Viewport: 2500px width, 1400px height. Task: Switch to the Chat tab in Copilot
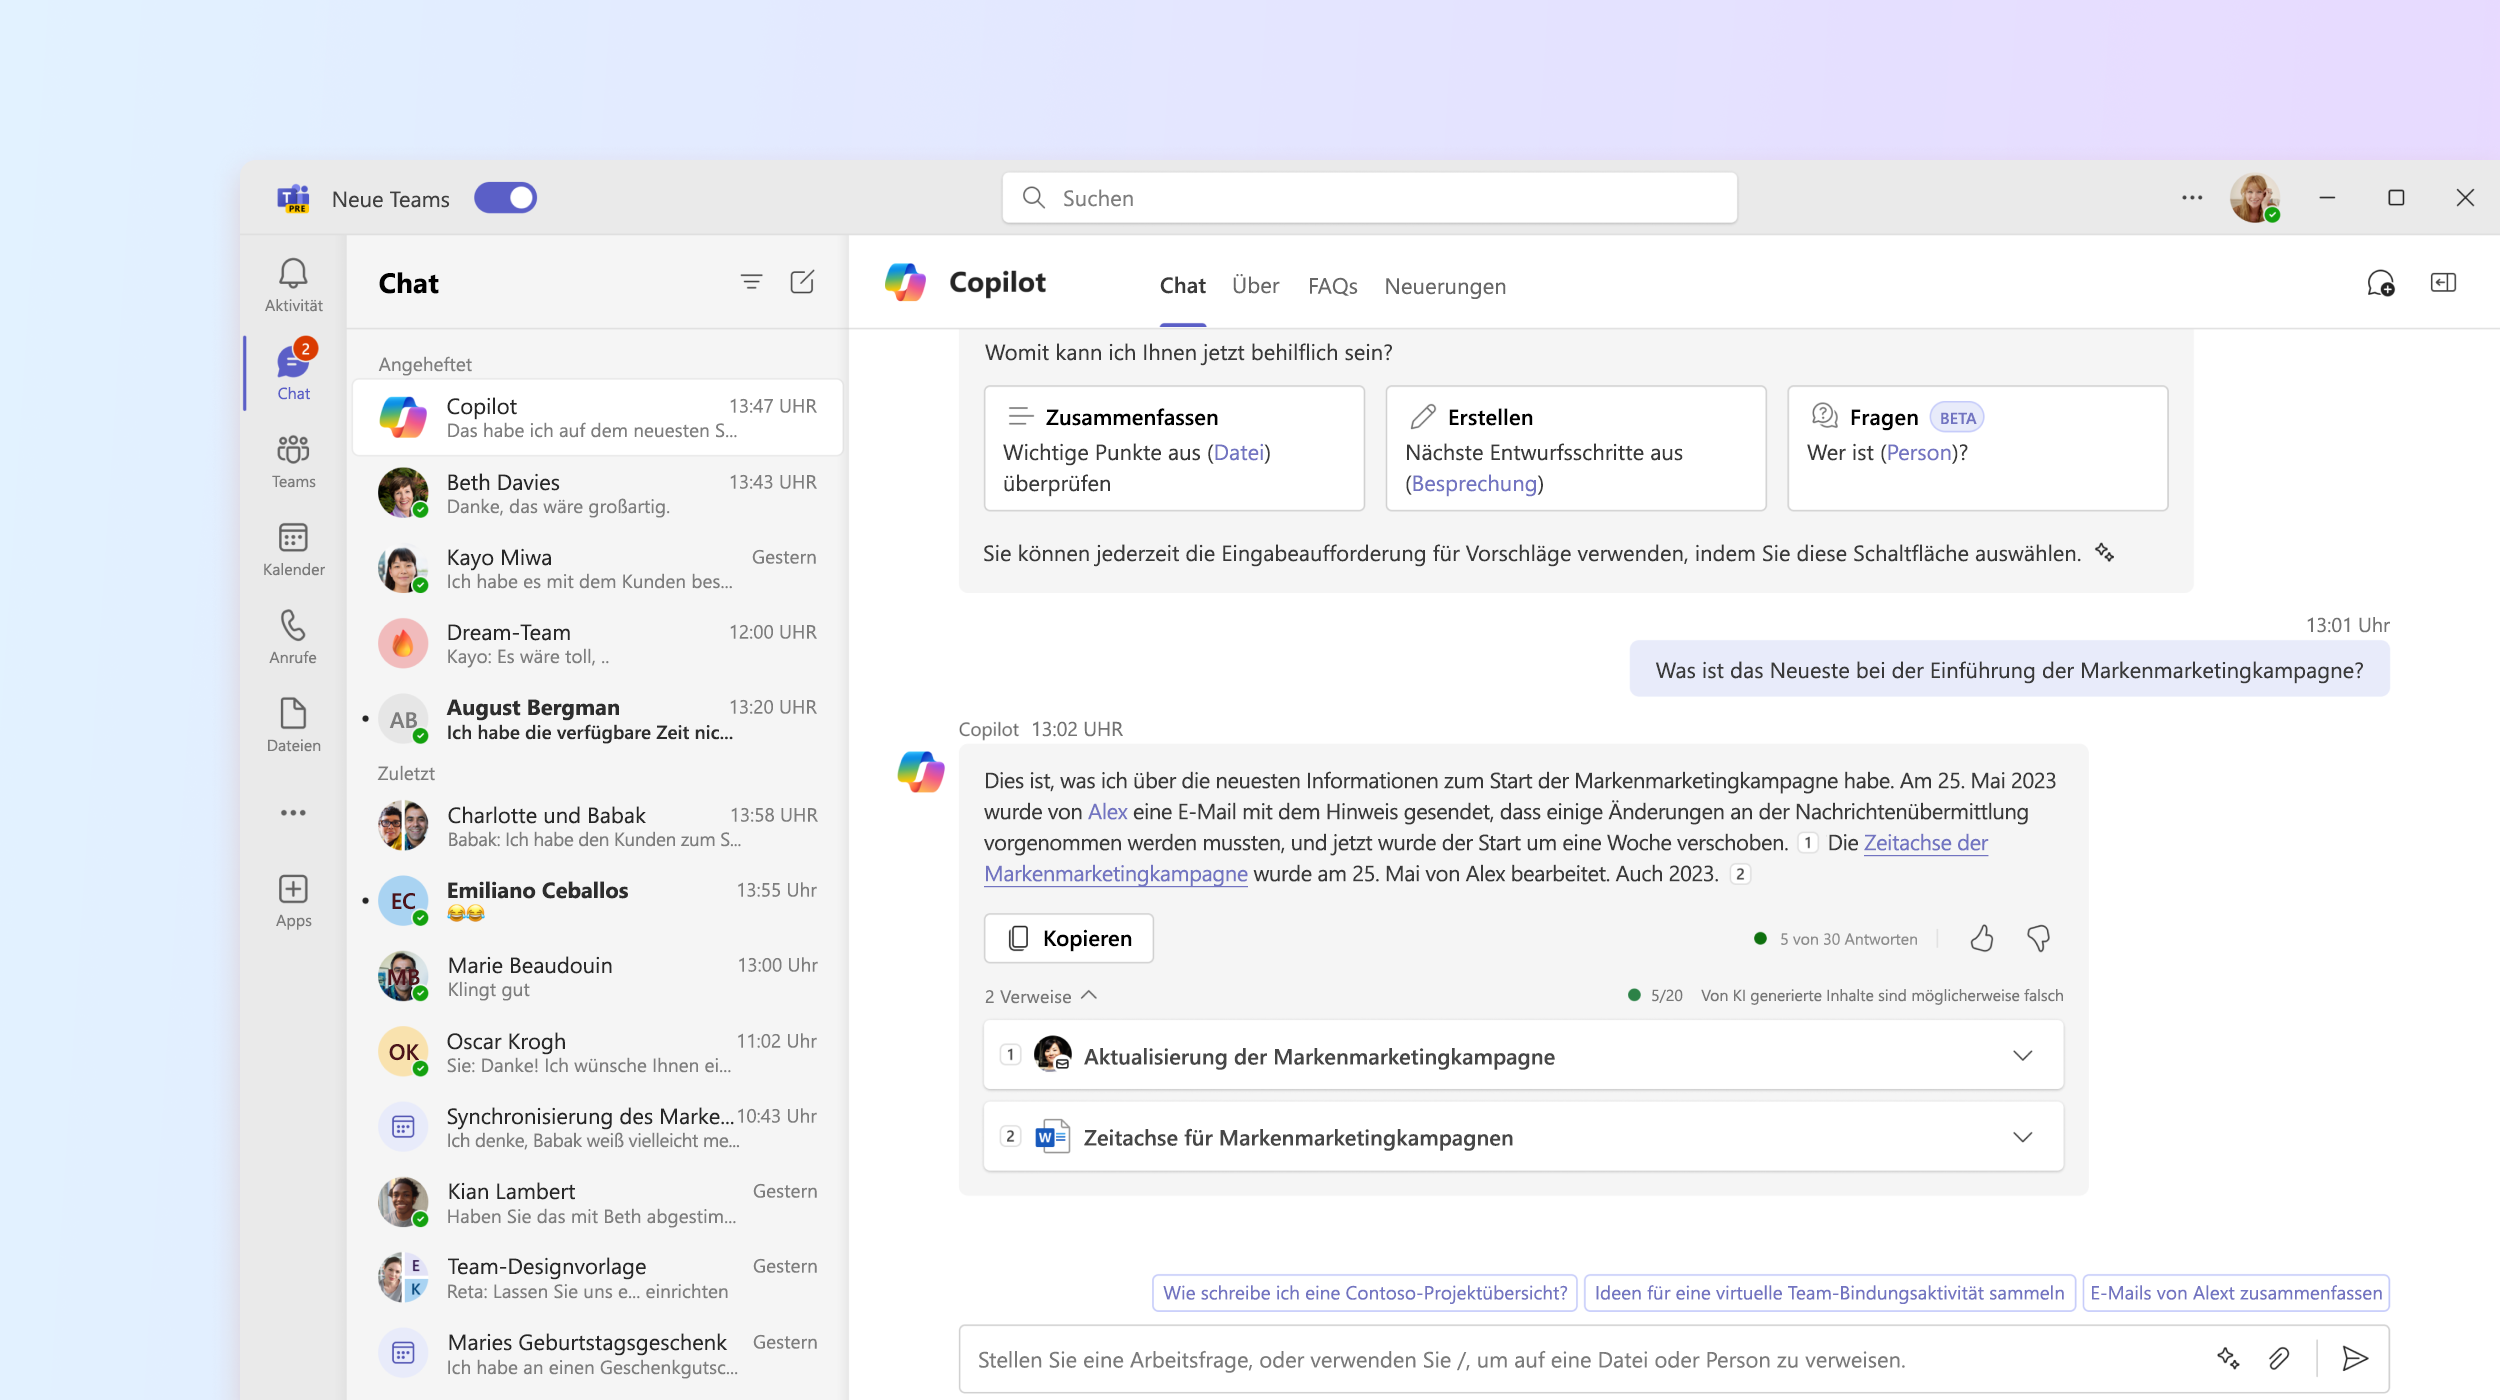pos(1183,286)
